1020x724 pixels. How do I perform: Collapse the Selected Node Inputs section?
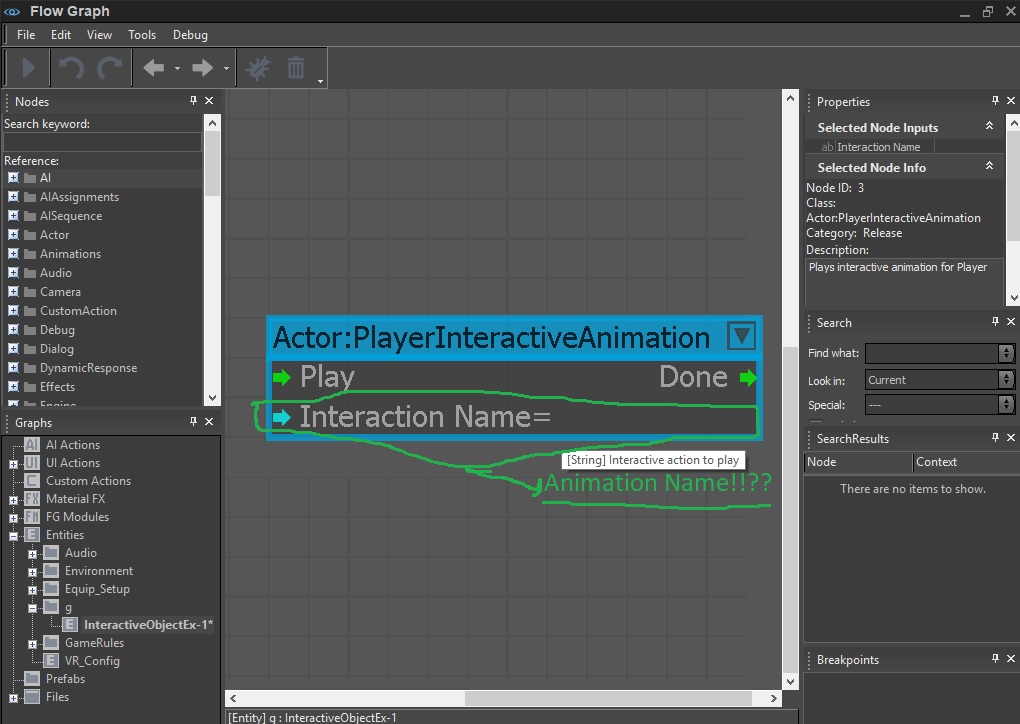click(989, 126)
